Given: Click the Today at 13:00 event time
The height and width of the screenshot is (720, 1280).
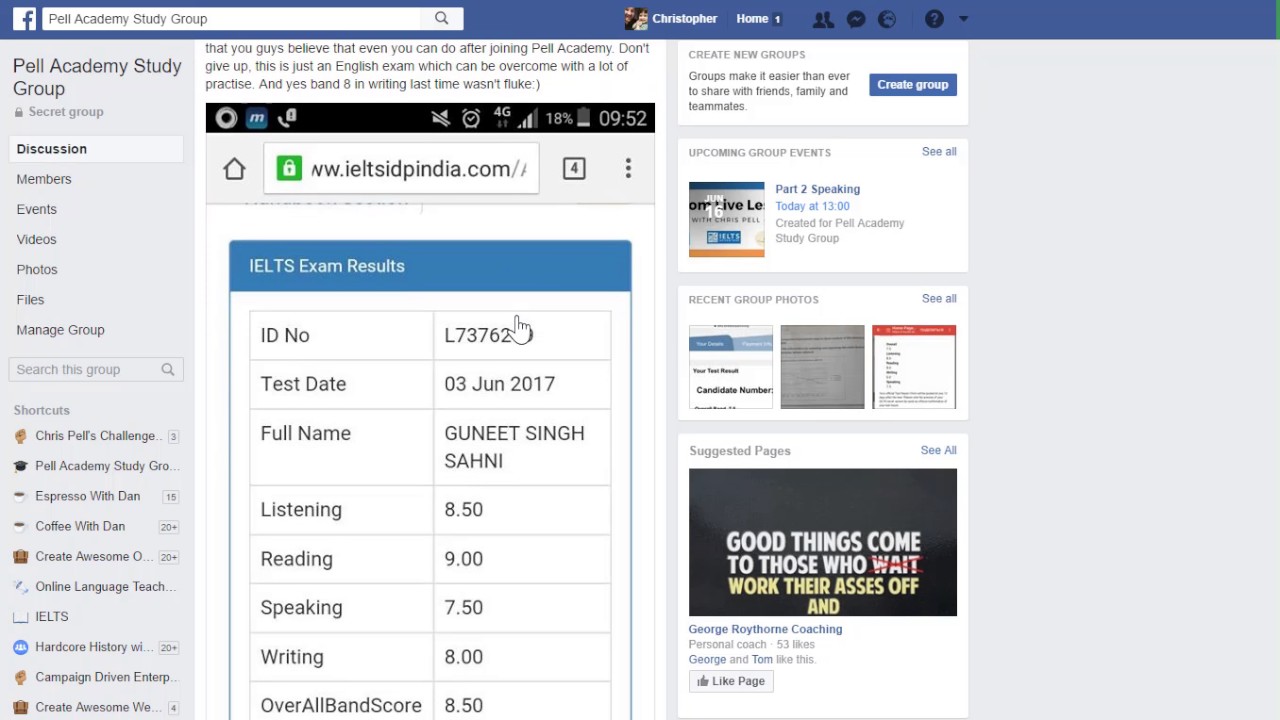Looking at the screenshot, I should point(812,206).
